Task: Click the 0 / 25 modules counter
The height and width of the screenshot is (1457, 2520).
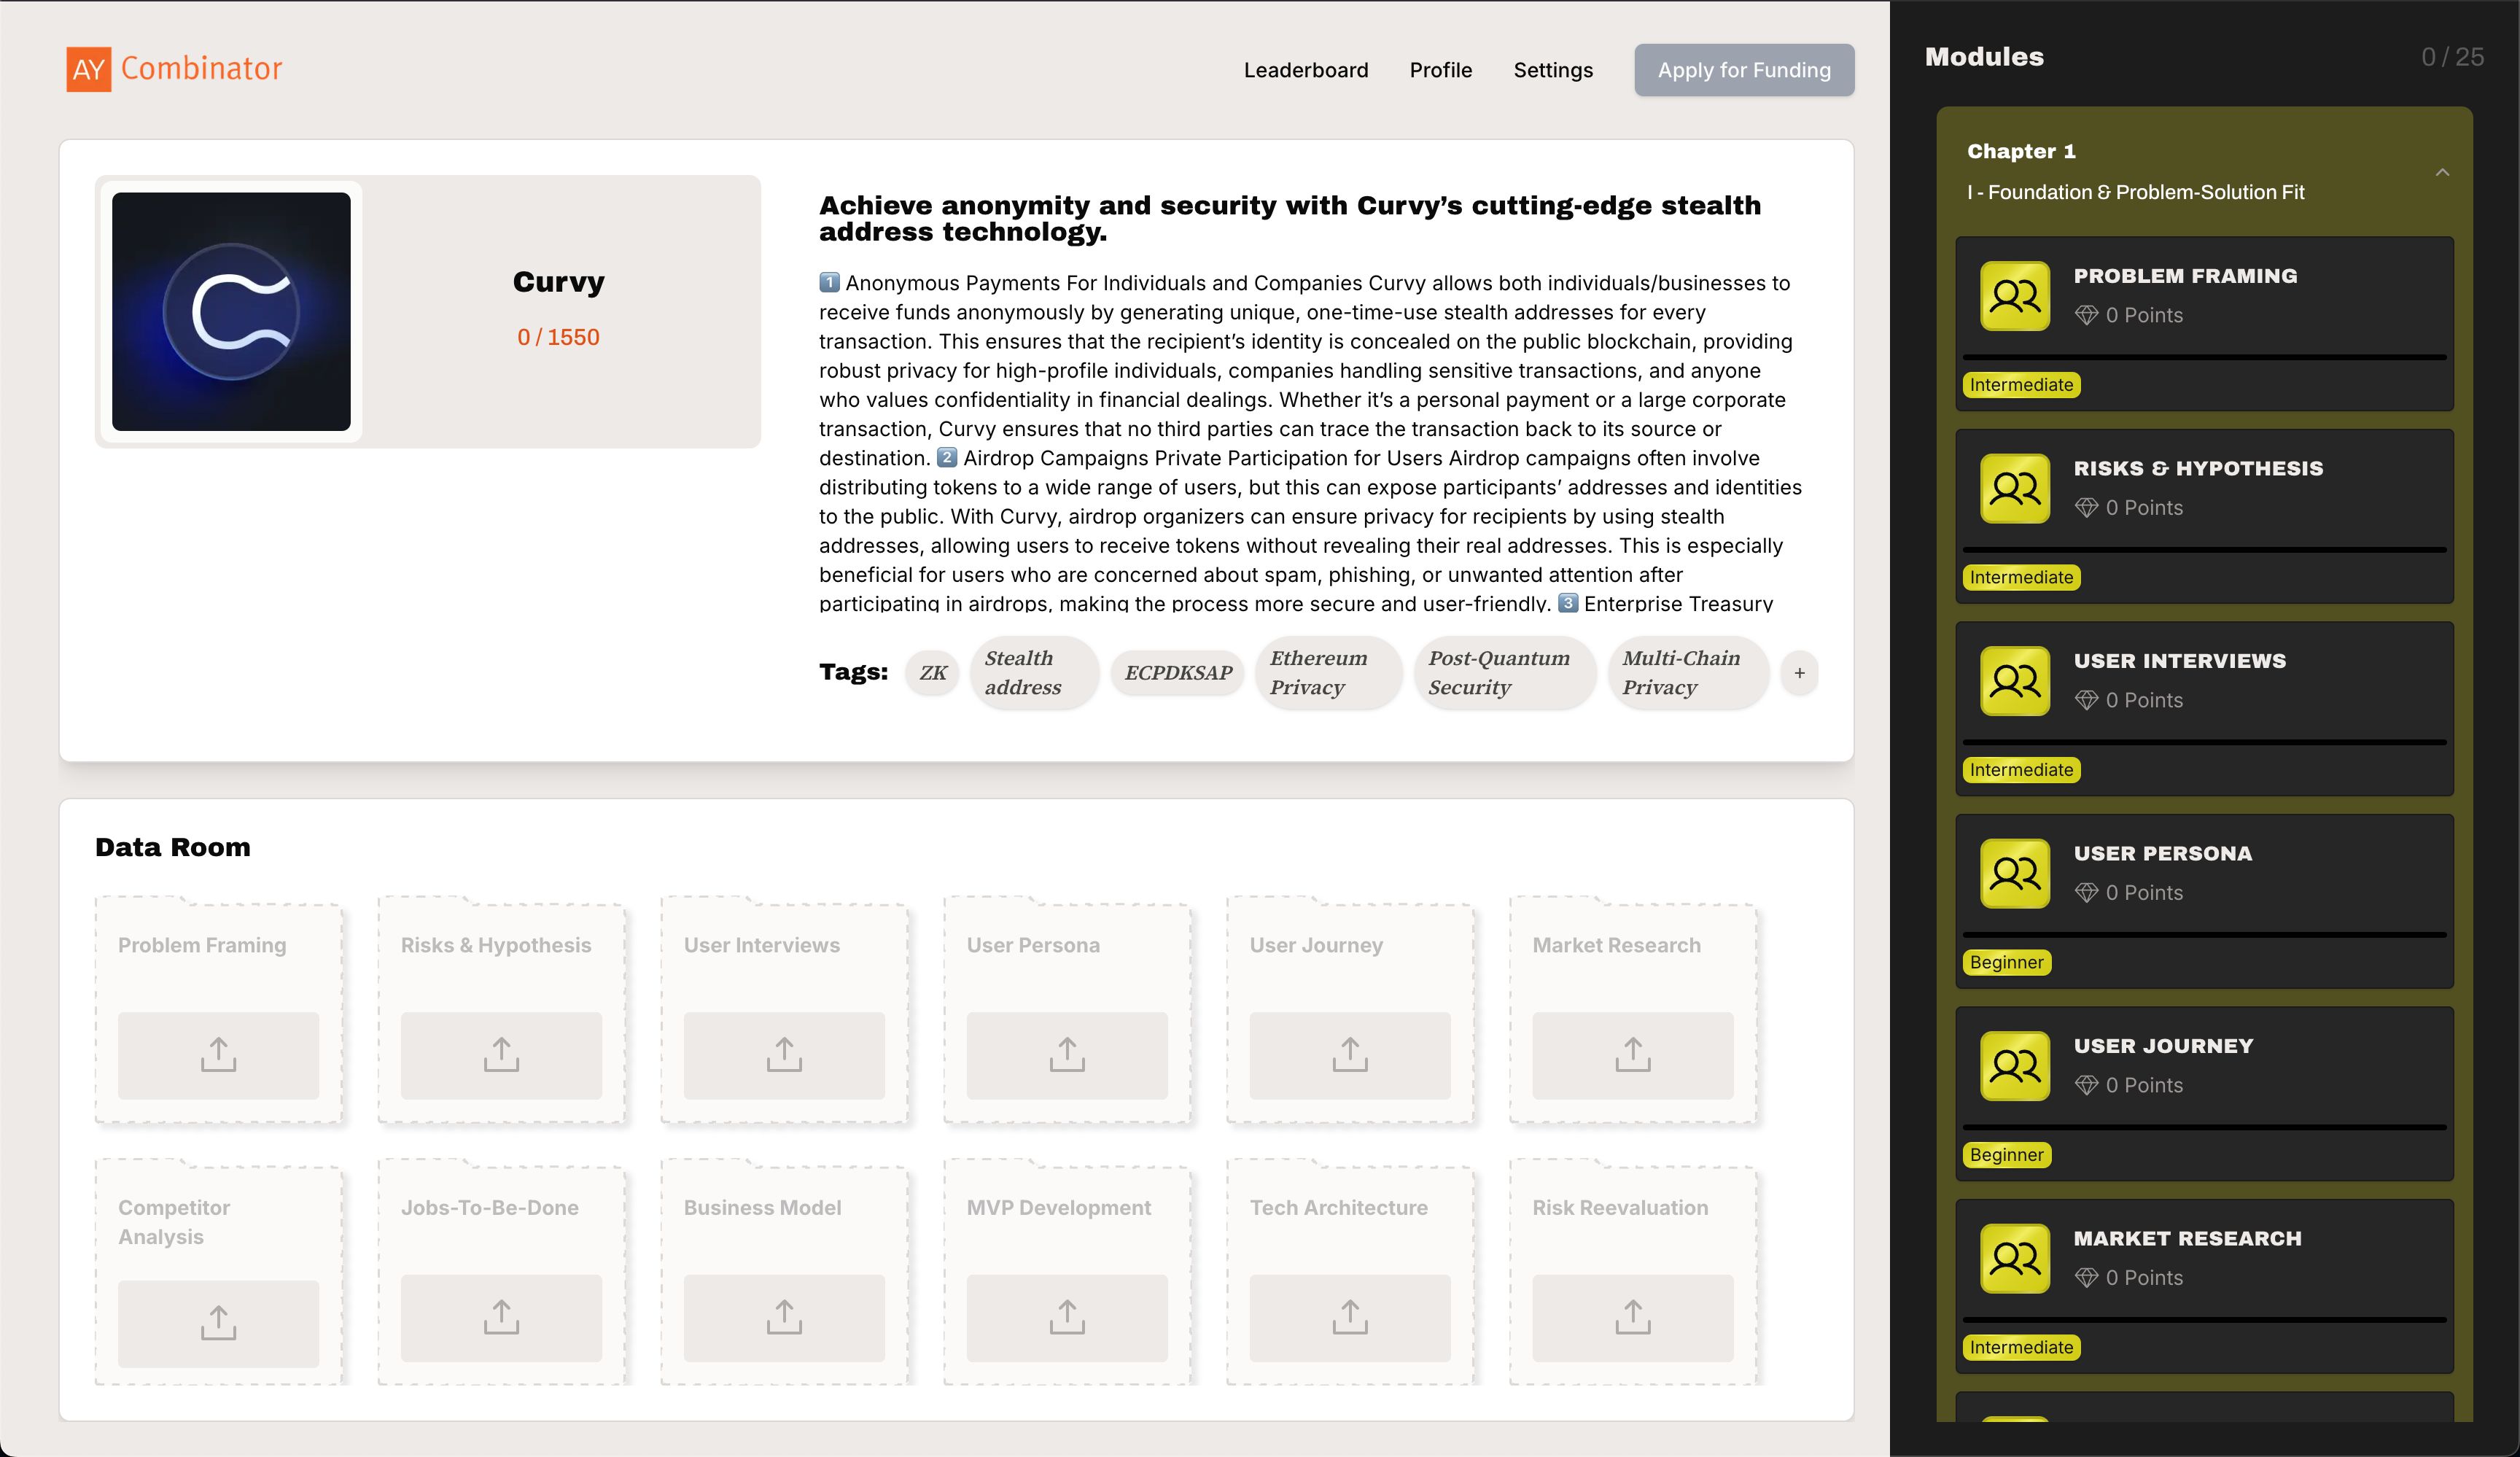Action: point(2452,57)
